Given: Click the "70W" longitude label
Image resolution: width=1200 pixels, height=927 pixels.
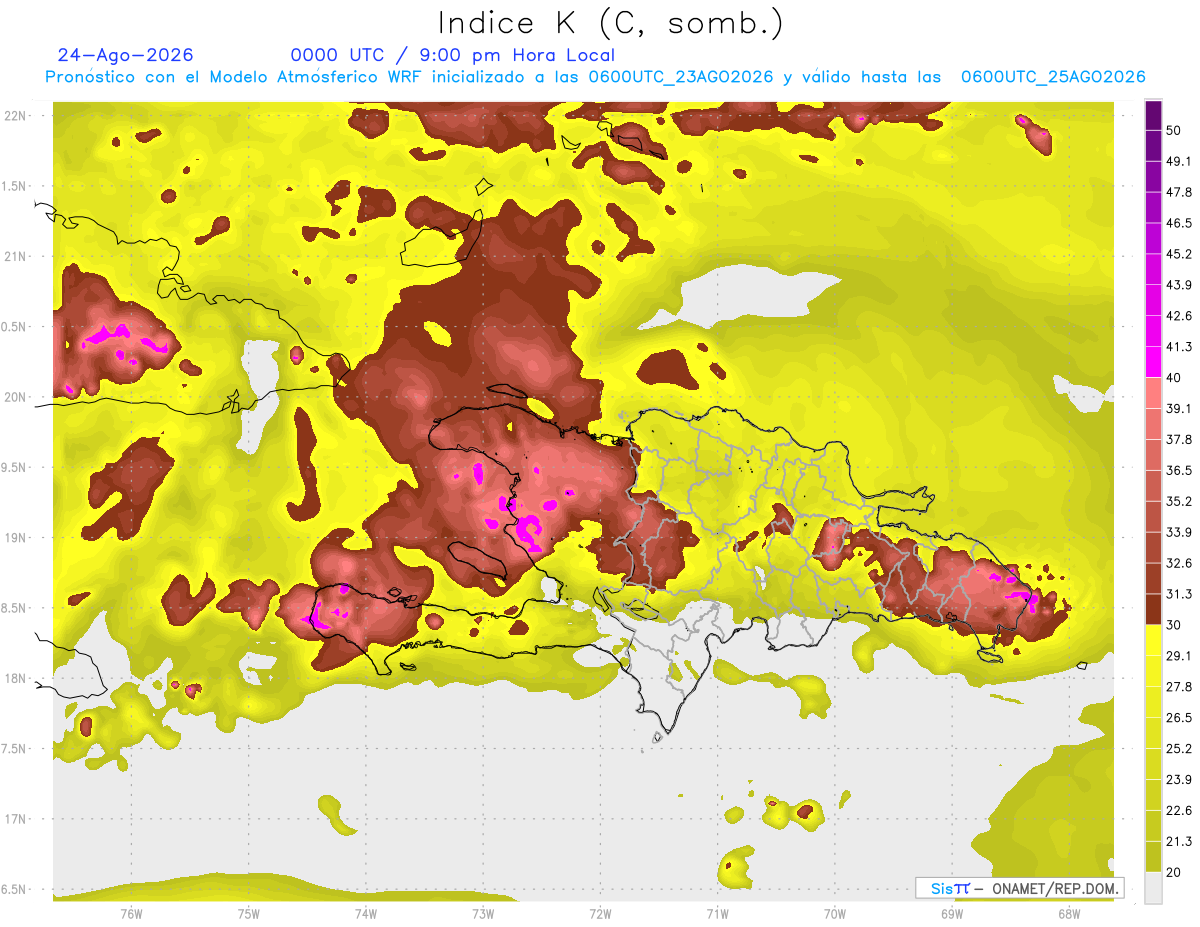Looking at the screenshot, I should pos(835,914).
